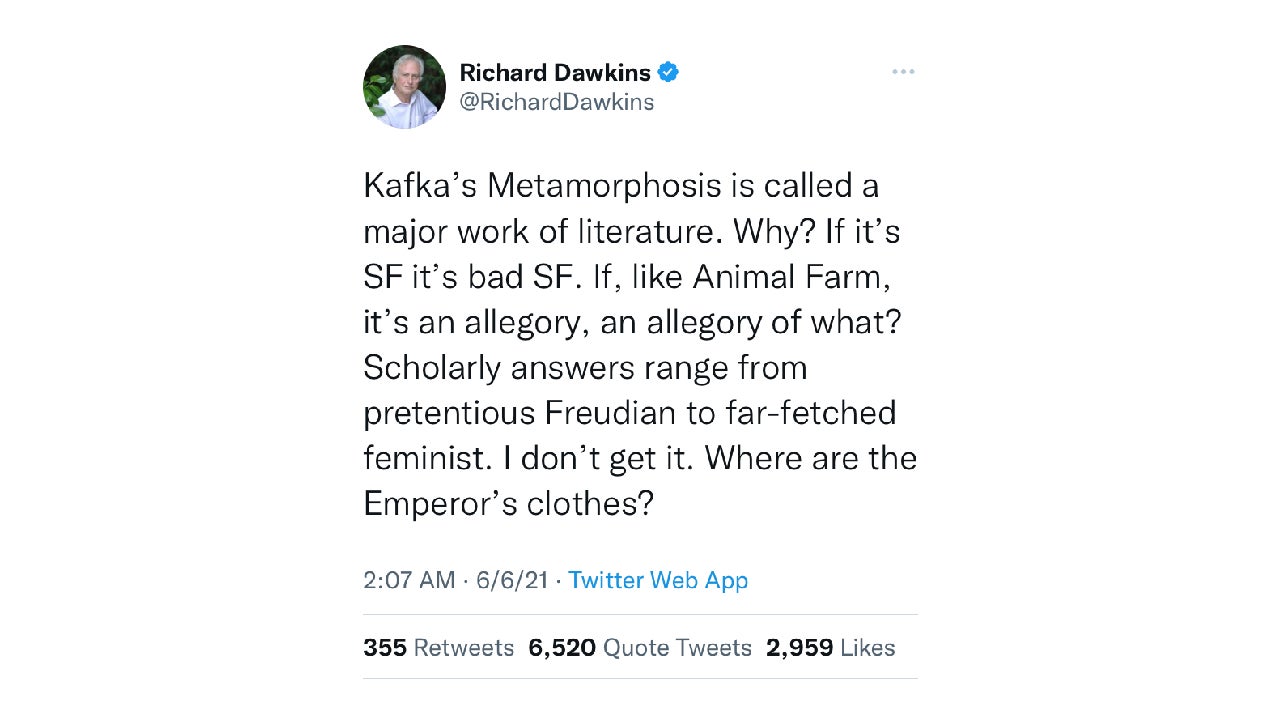Show the 2,959 Likes list

pyautogui.click(x=830, y=648)
